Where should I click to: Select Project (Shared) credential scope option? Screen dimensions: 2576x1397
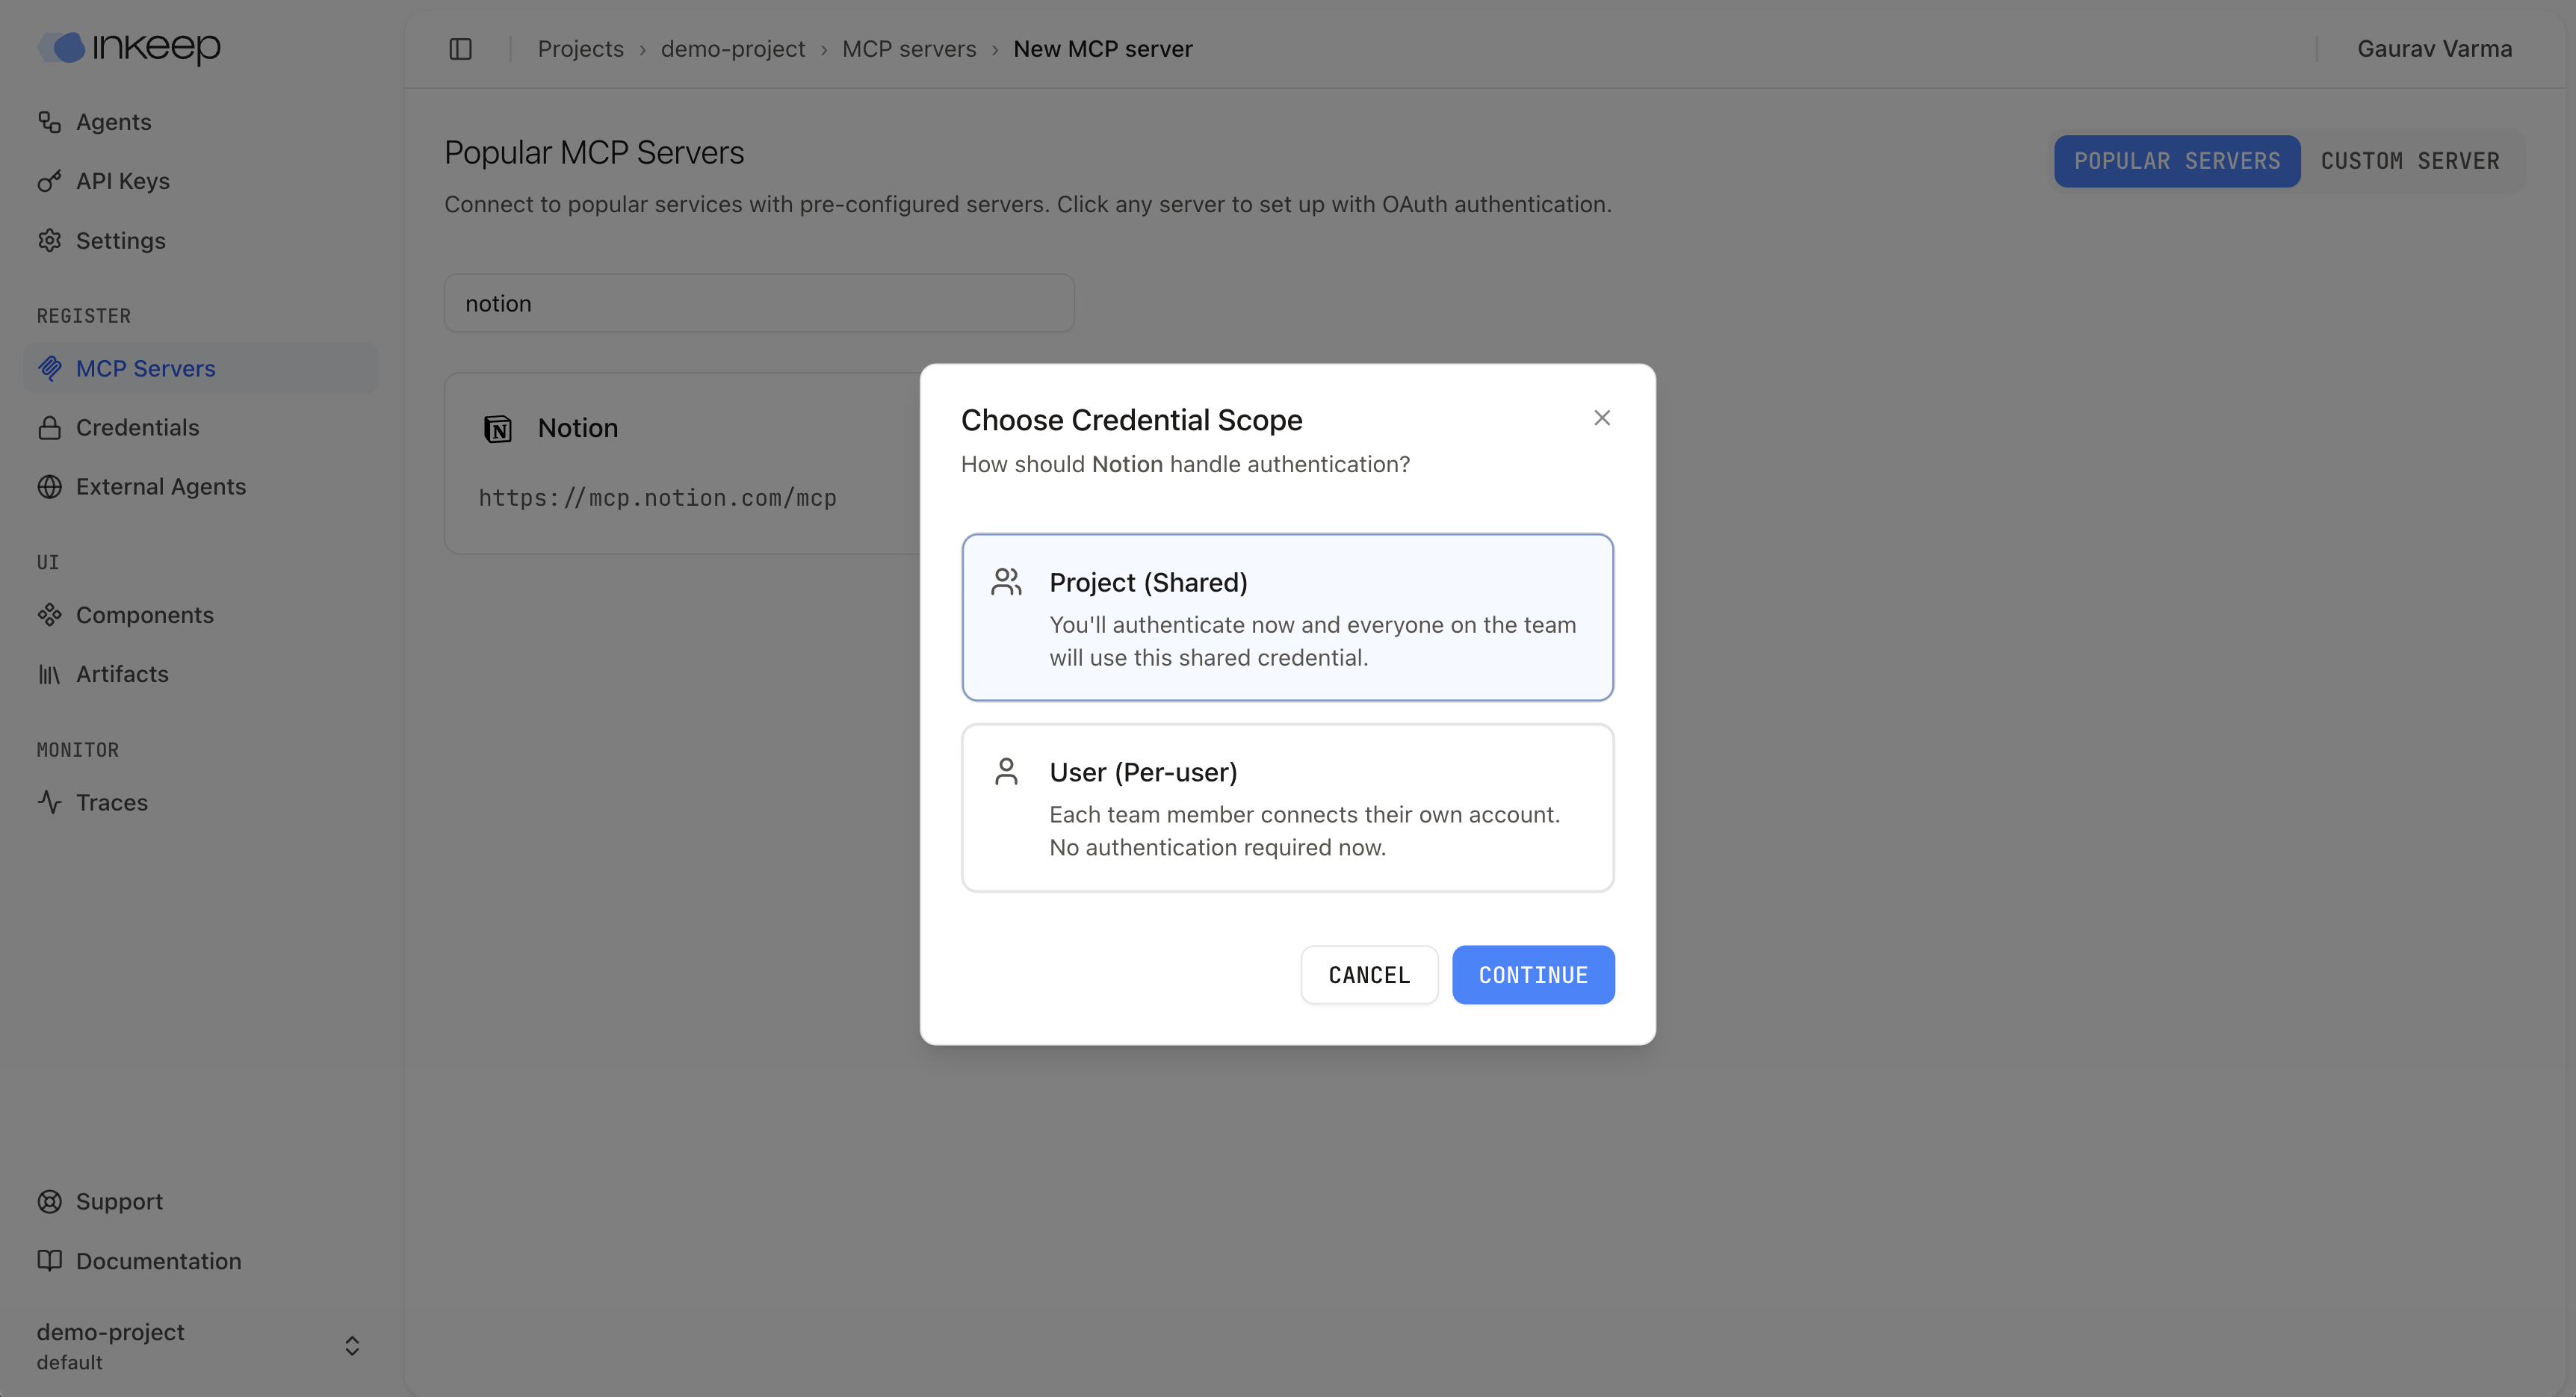tap(1287, 617)
